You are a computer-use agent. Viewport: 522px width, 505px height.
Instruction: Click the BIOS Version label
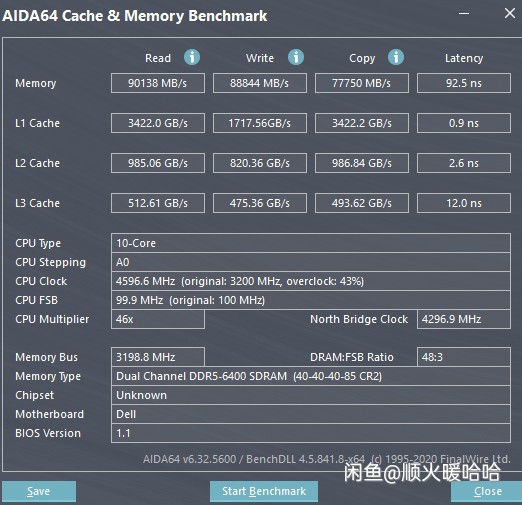48,433
